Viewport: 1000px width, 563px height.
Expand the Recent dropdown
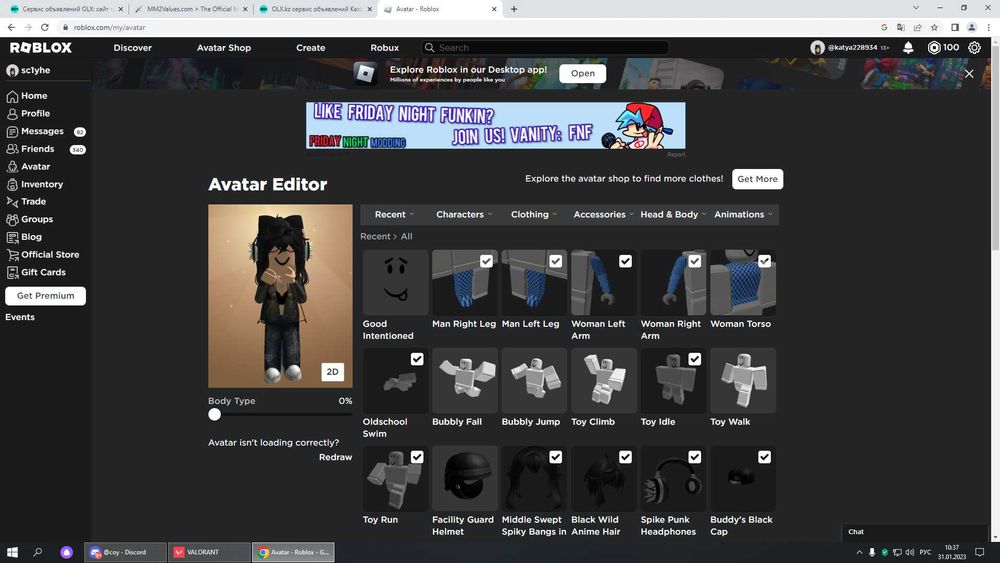pos(394,215)
